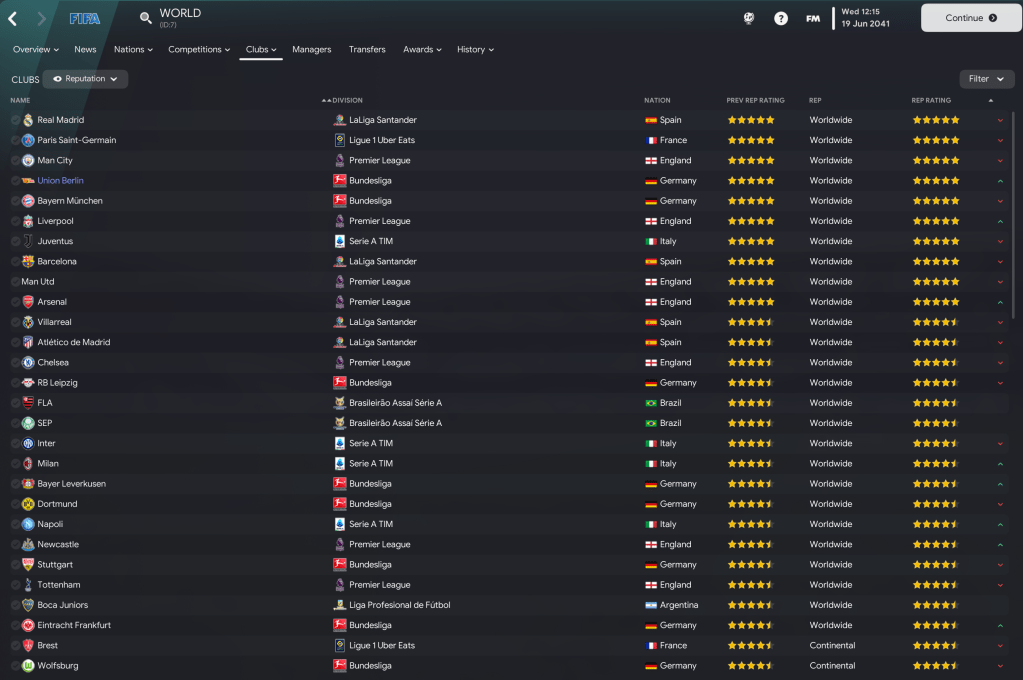Click the FIFA logo in header
1023x680 pixels.
pos(85,18)
